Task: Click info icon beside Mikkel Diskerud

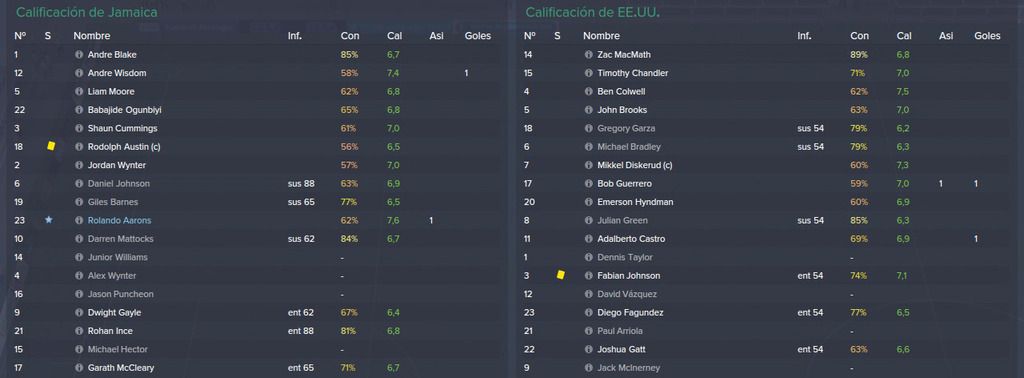Action: pyautogui.click(x=588, y=165)
